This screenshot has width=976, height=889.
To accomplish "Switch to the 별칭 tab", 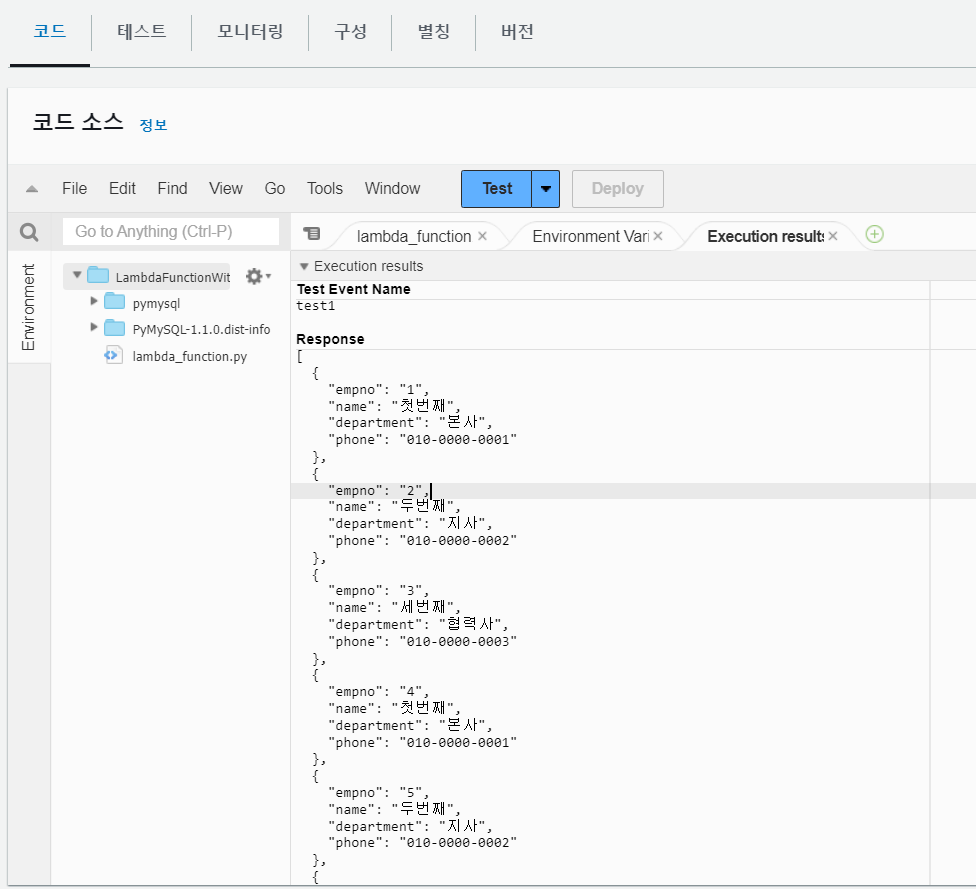I will pos(434,31).
